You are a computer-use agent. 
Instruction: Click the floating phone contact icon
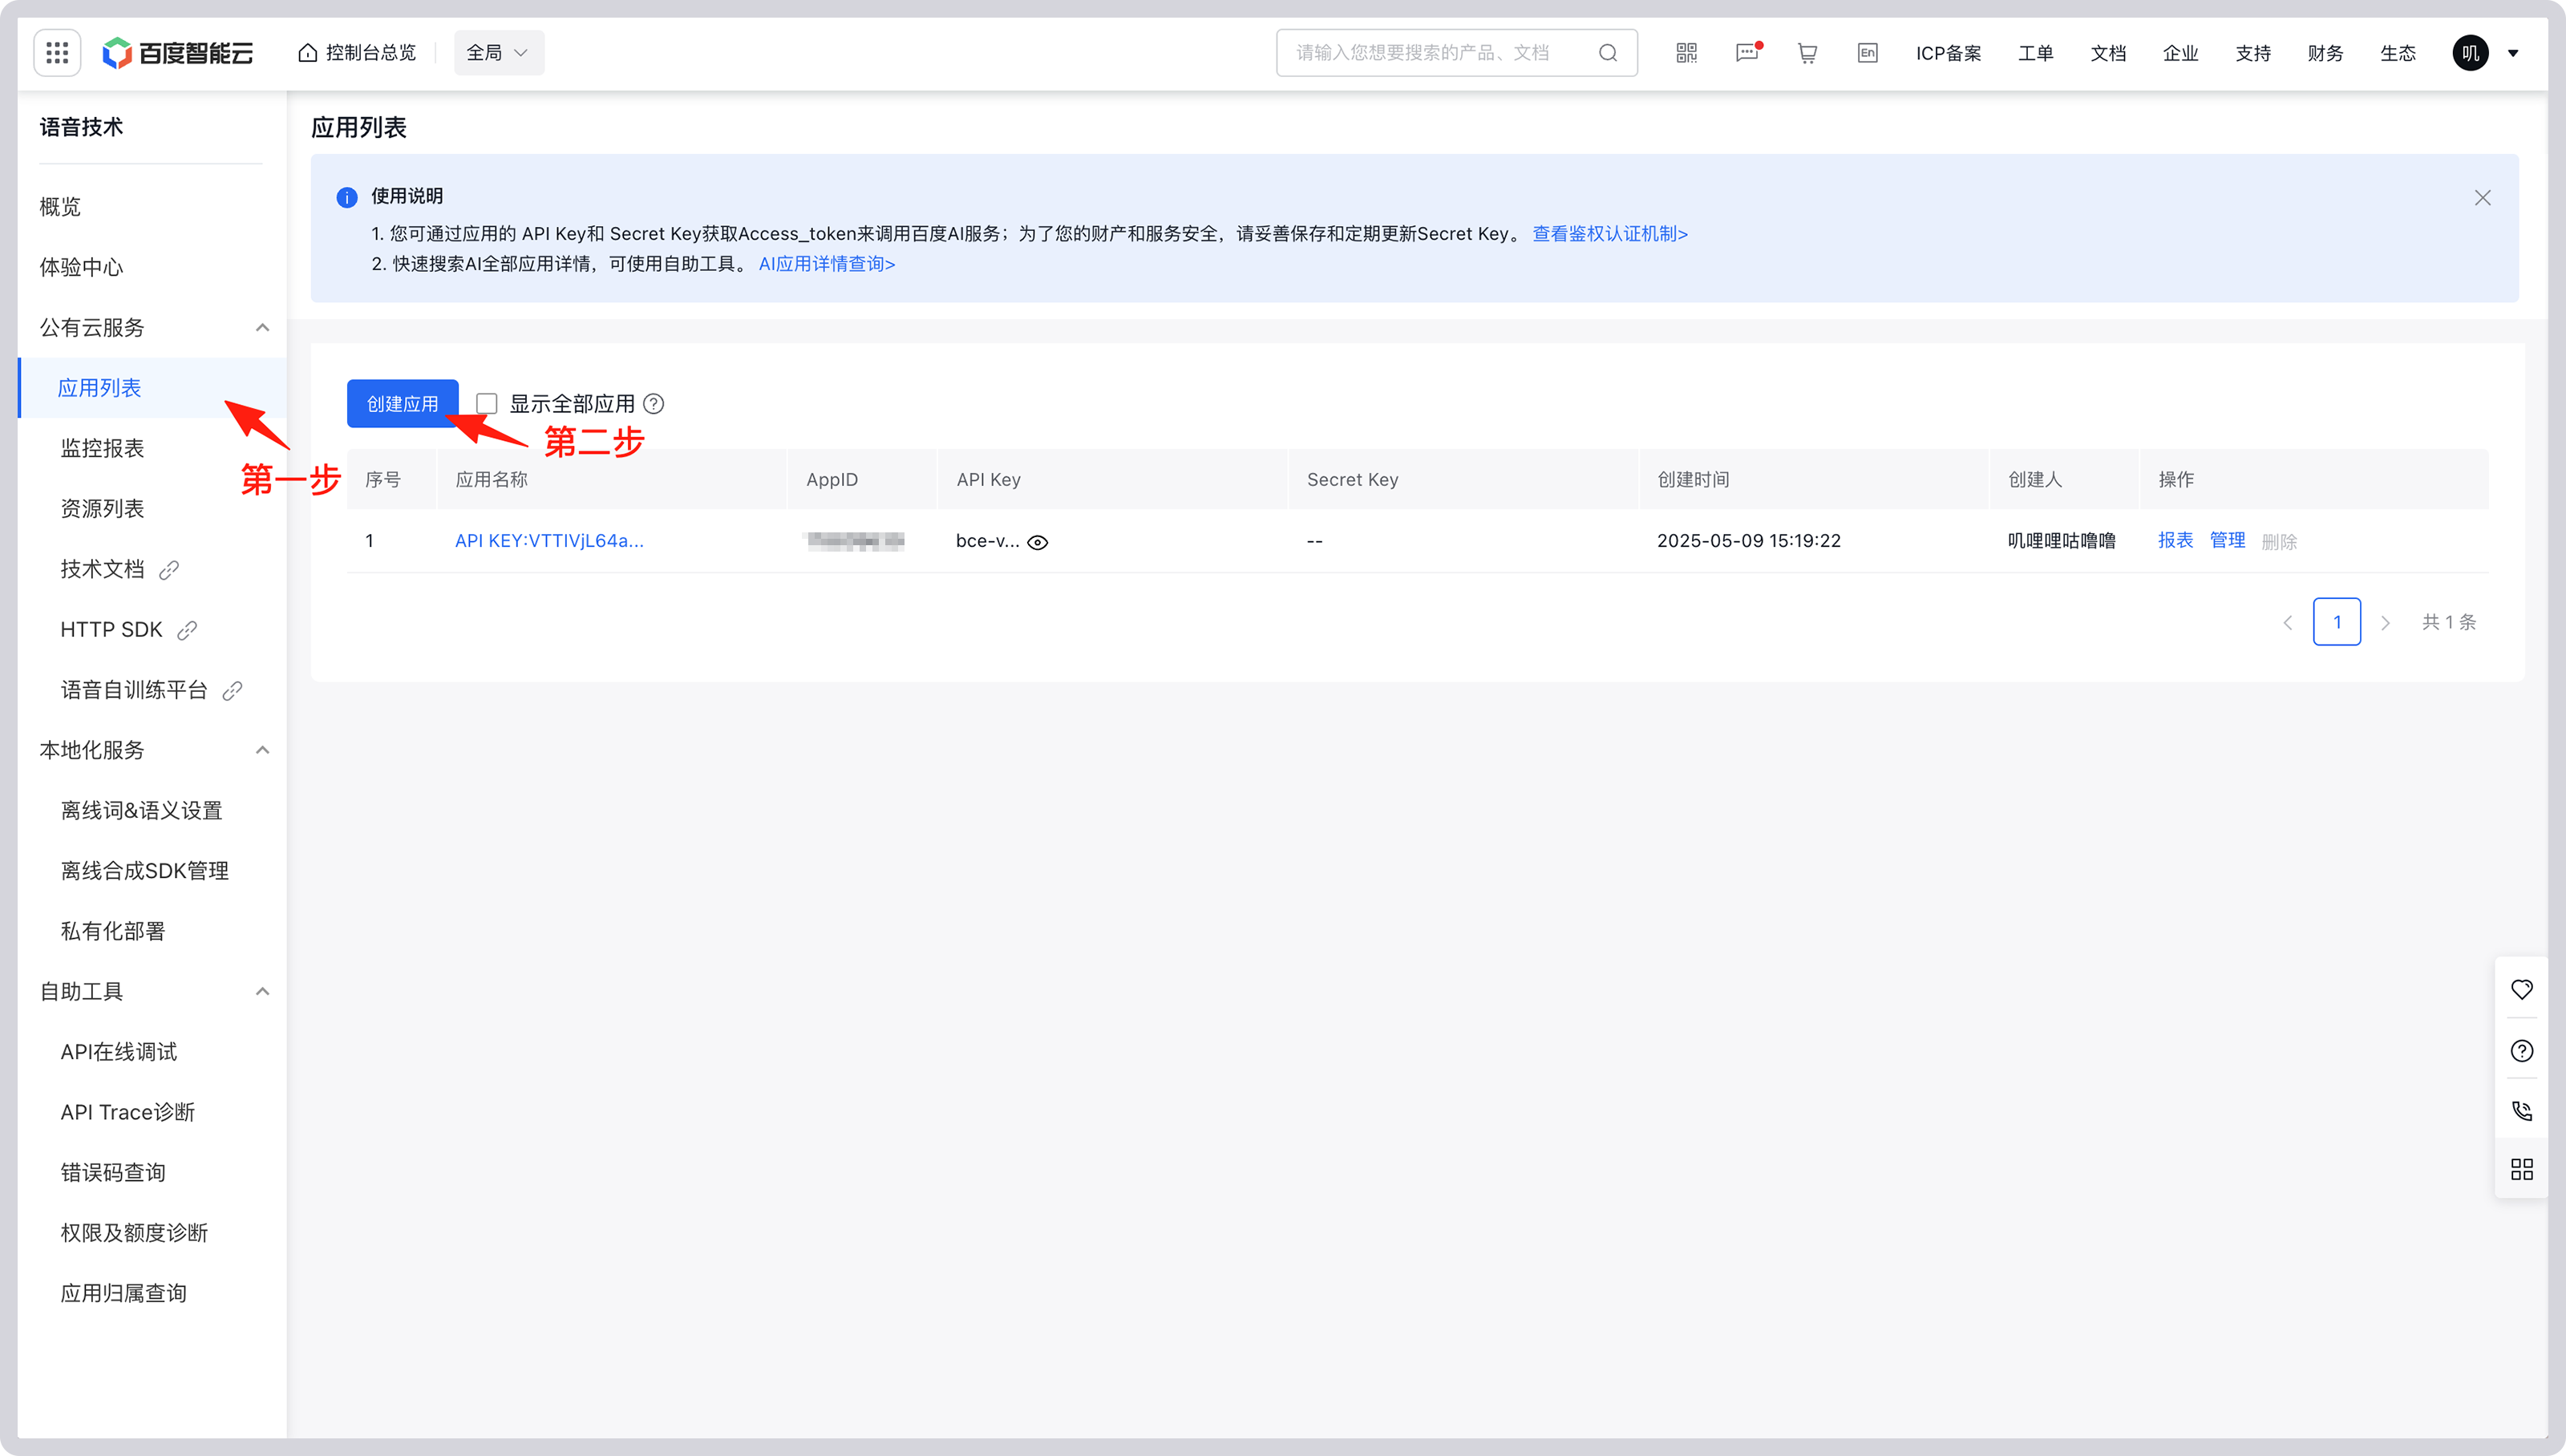(2522, 1110)
